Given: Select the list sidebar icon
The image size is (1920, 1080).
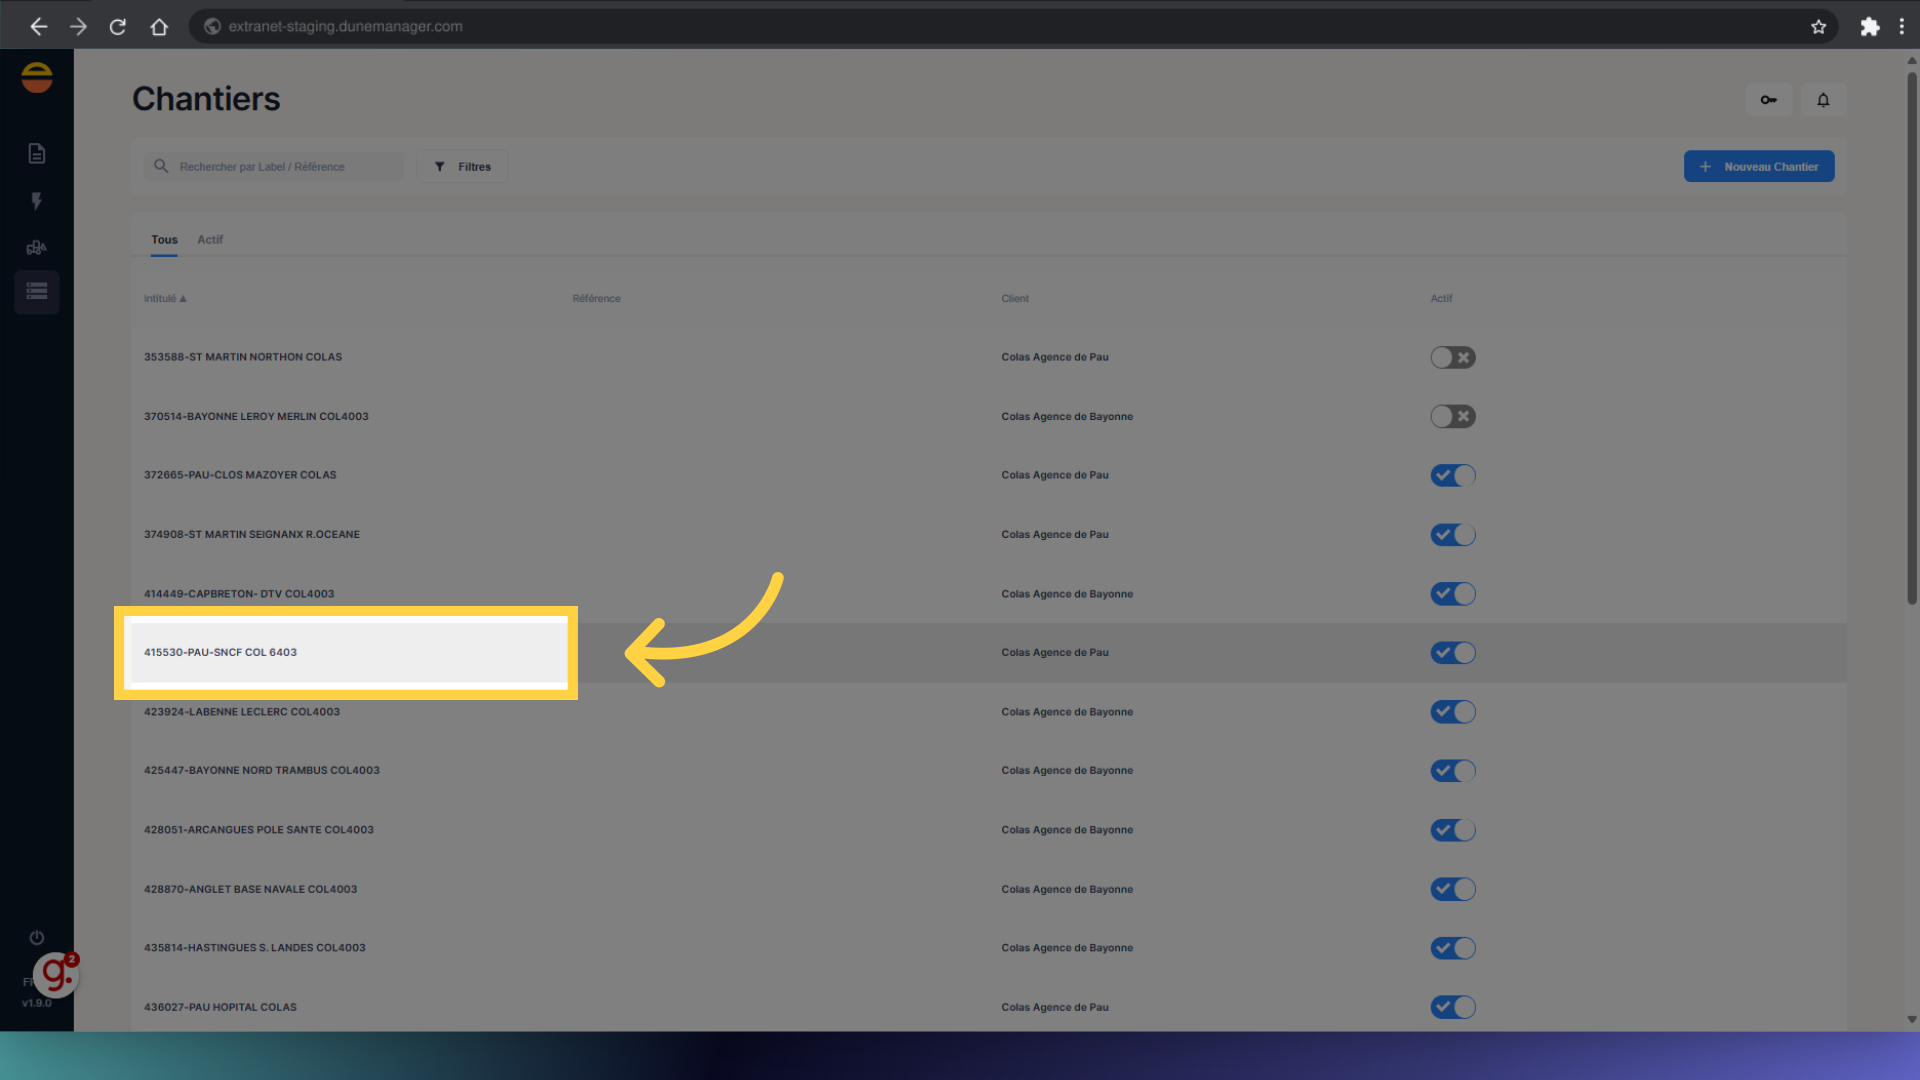Looking at the screenshot, I should point(37,292).
